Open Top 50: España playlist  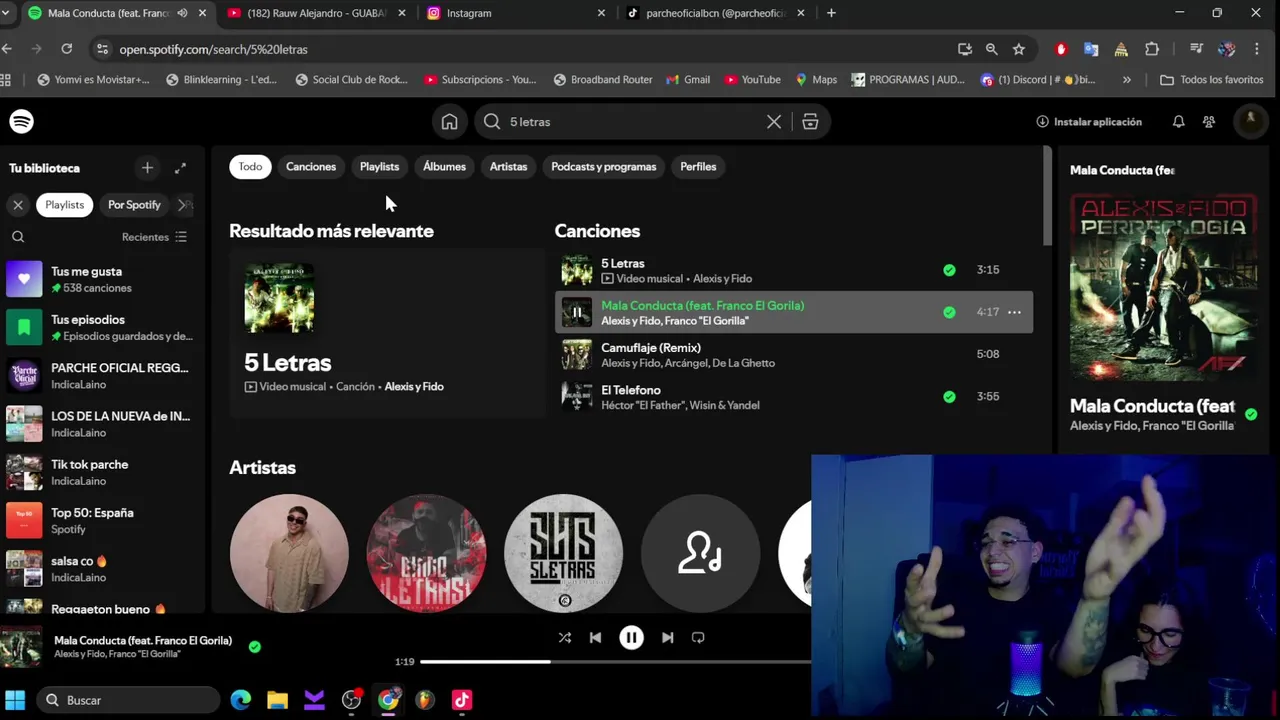103,520
